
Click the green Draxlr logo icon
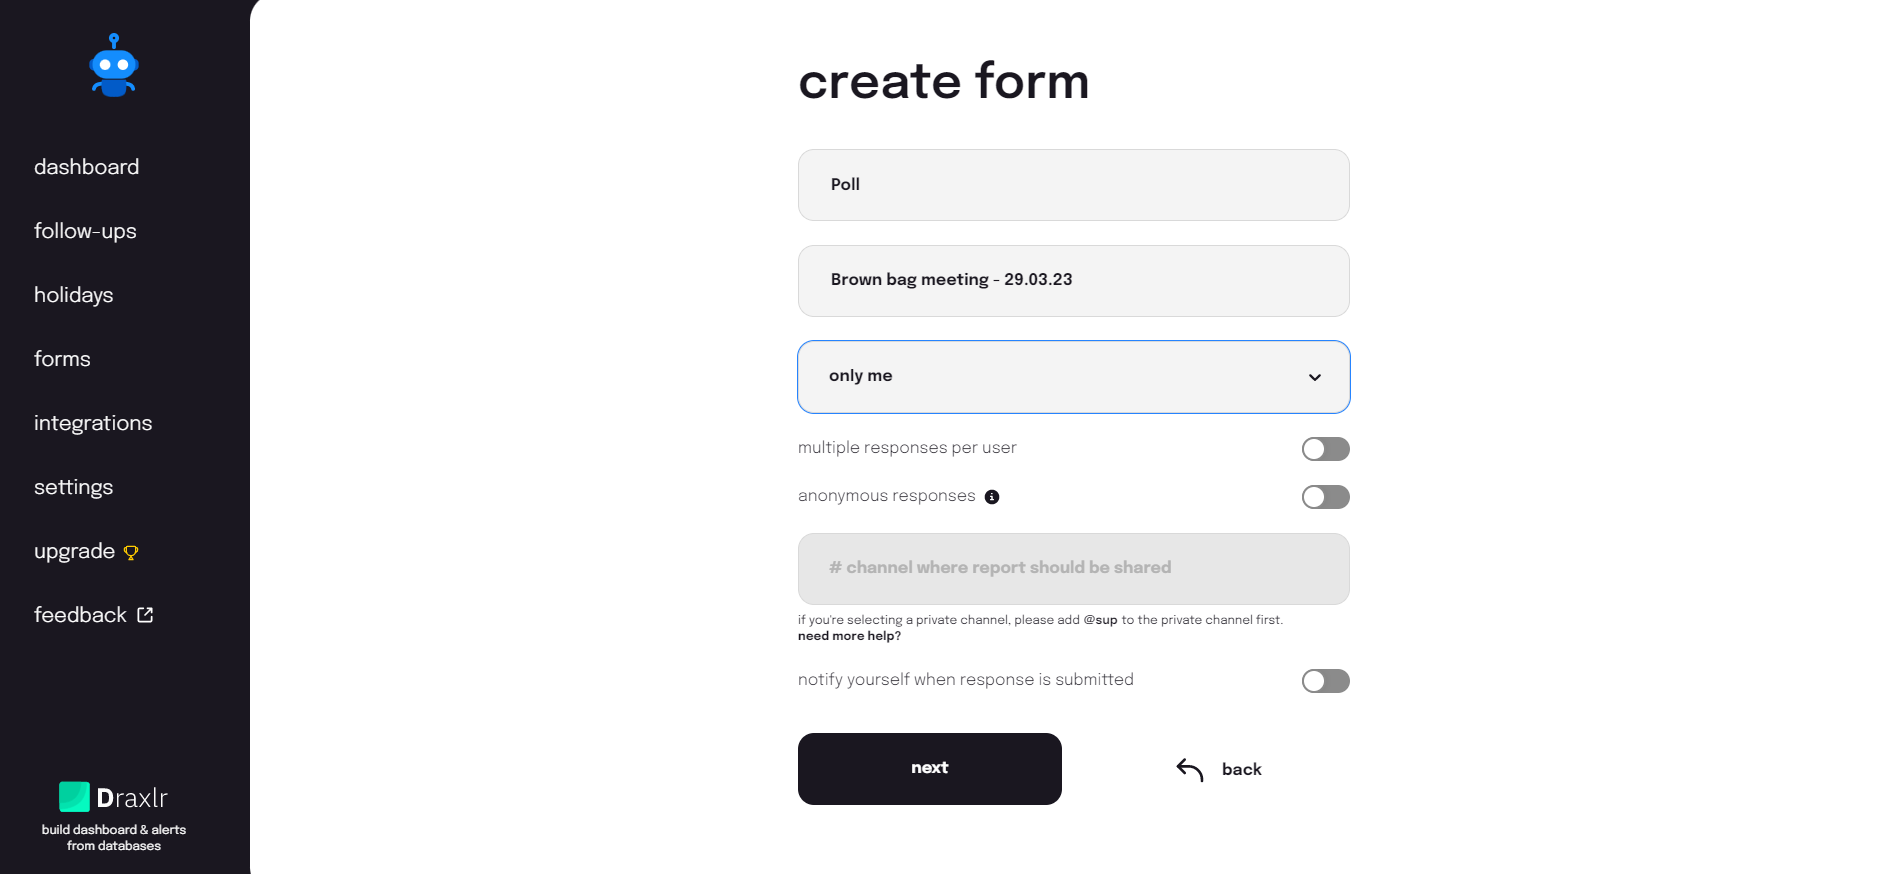coord(74,797)
